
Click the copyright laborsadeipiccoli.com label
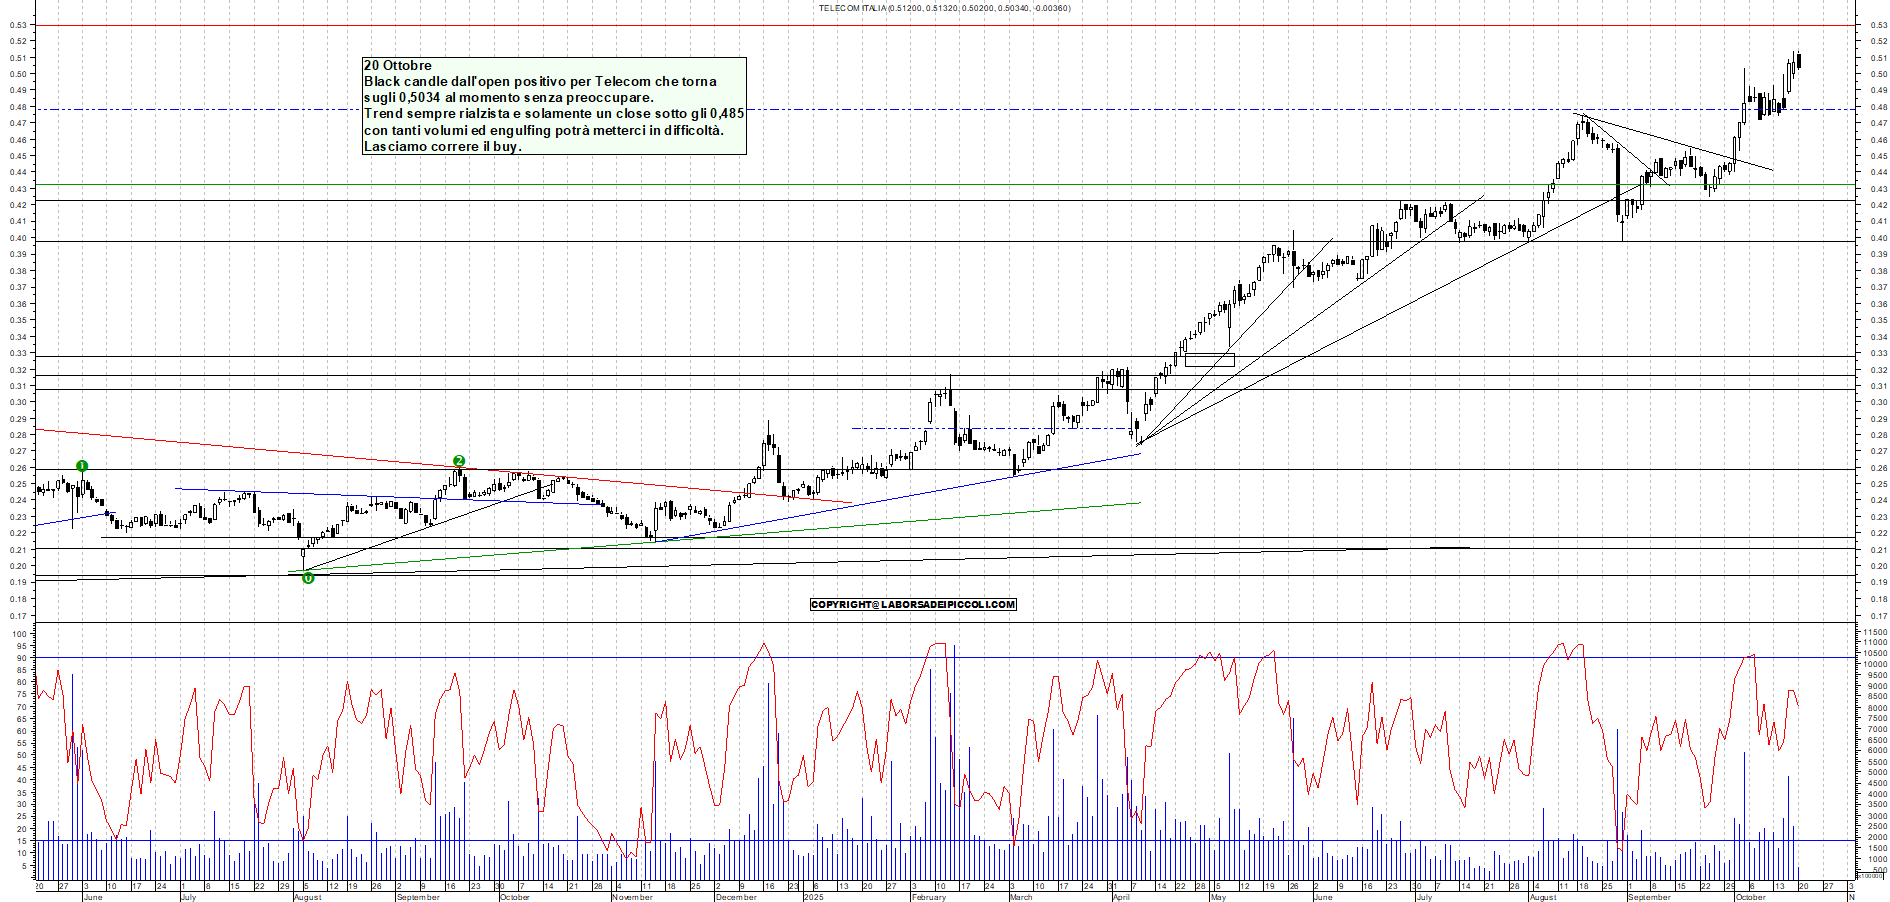pyautogui.click(x=912, y=604)
